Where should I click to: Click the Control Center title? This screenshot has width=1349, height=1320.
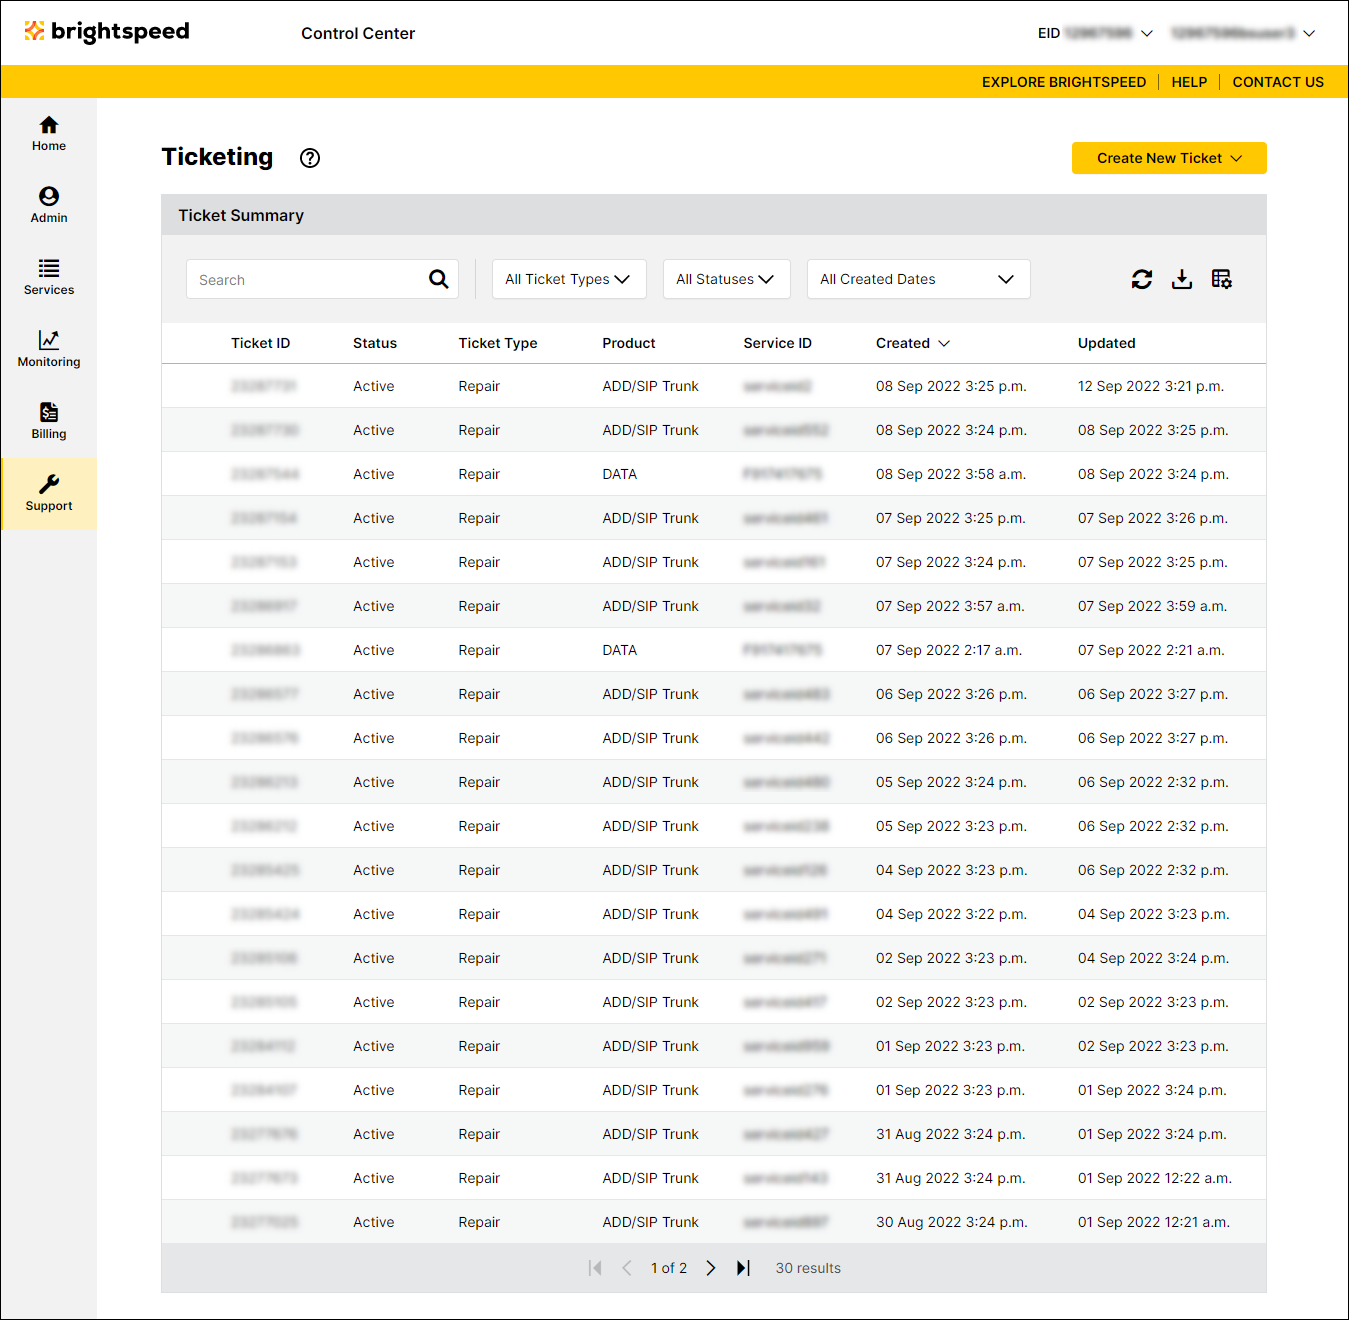pos(358,33)
